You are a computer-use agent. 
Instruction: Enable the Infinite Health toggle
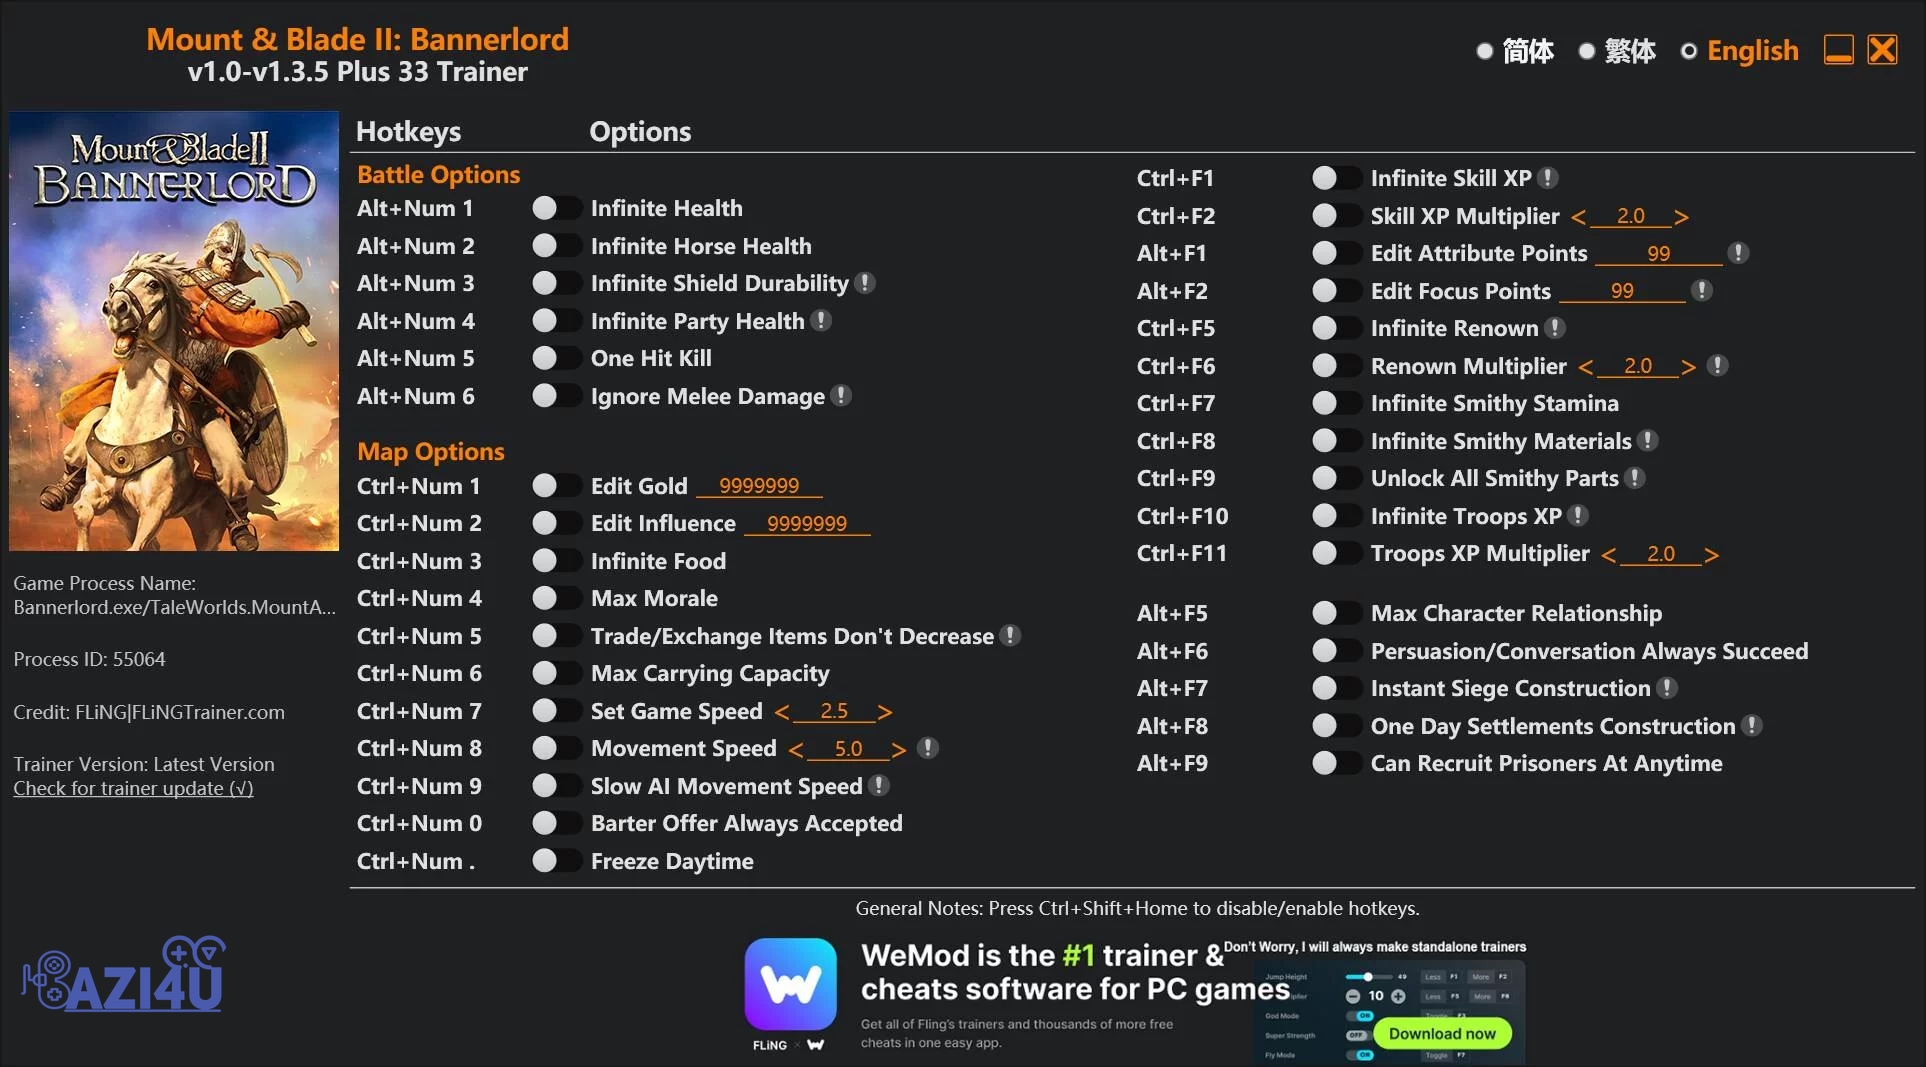(556, 208)
